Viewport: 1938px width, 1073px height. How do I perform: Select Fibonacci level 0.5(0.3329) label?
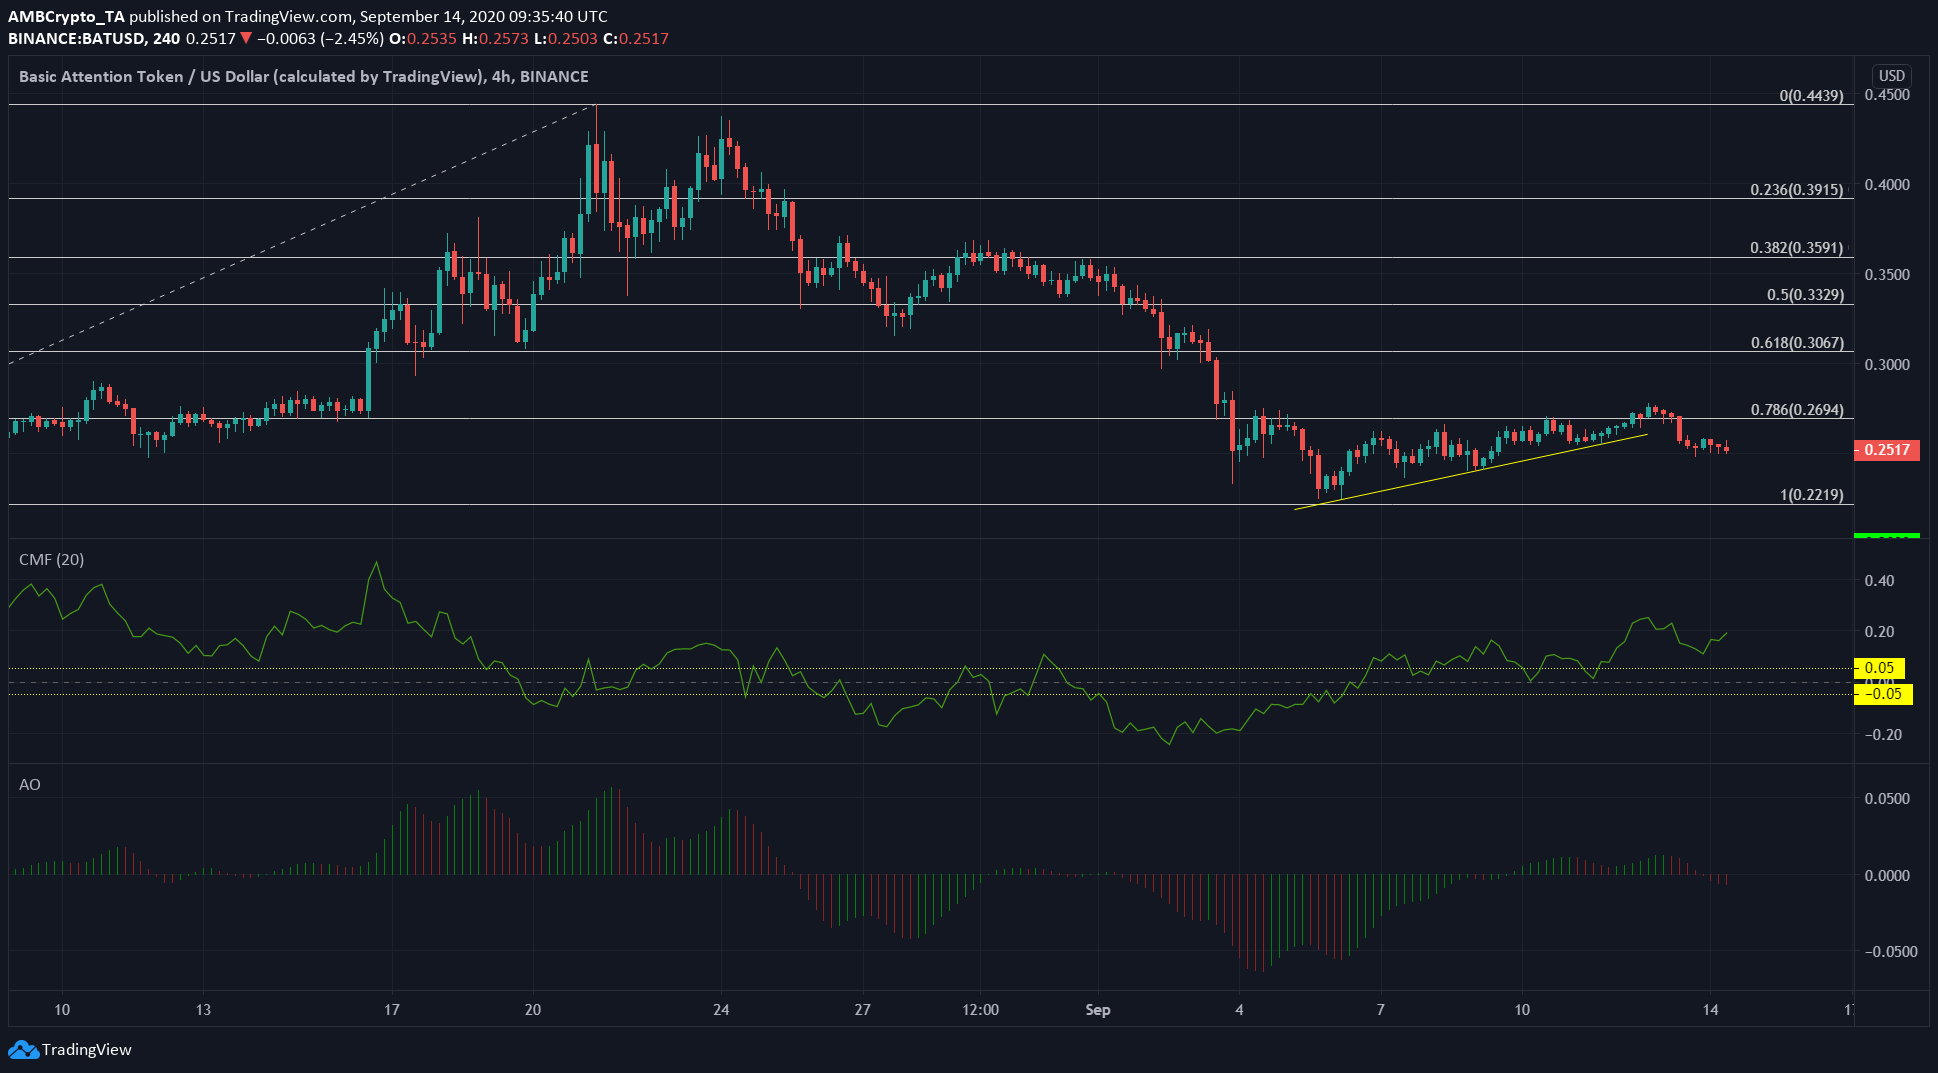coord(1805,295)
